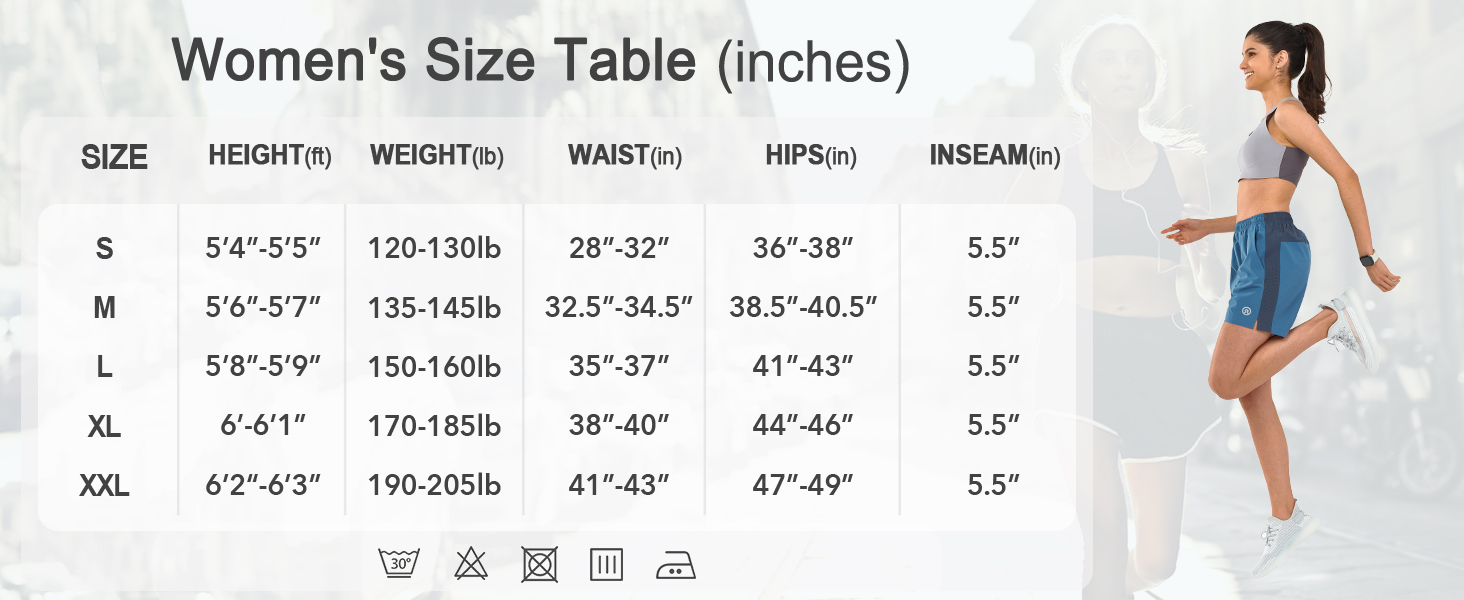This screenshot has width=1464, height=600.
Task: Click the 135-145lb weight cell
Action: coord(434,308)
